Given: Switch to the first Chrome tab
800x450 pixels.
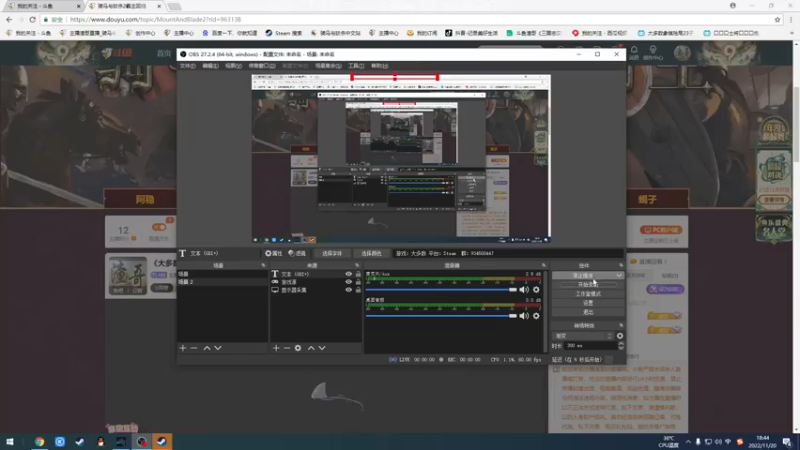Looking at the screenshot, I should [43, 6].
